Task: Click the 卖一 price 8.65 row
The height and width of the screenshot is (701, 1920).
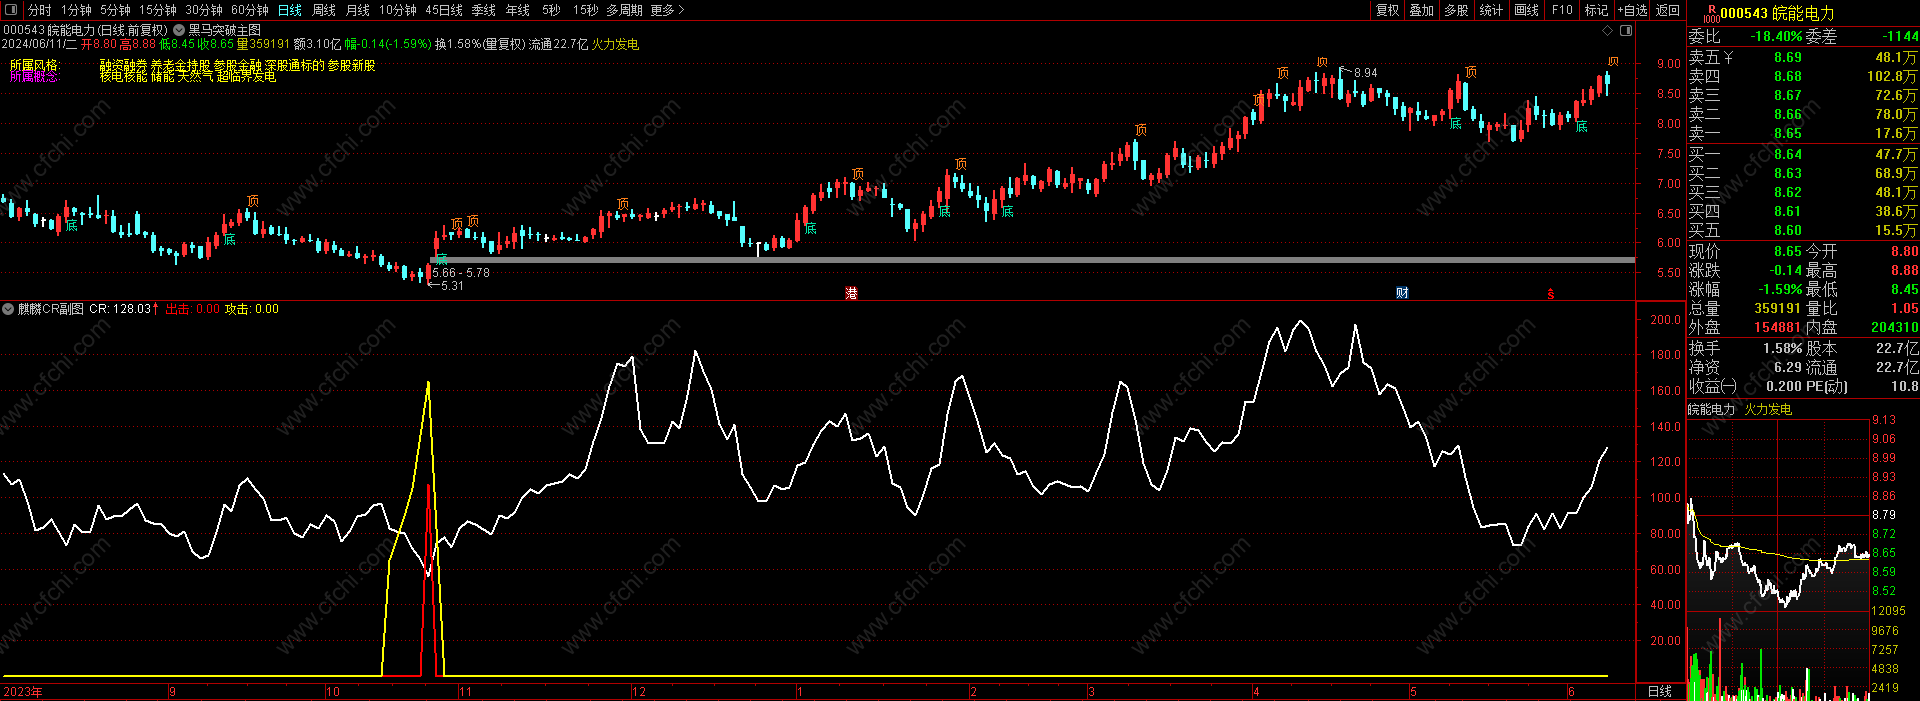Action: (1803, 133)
